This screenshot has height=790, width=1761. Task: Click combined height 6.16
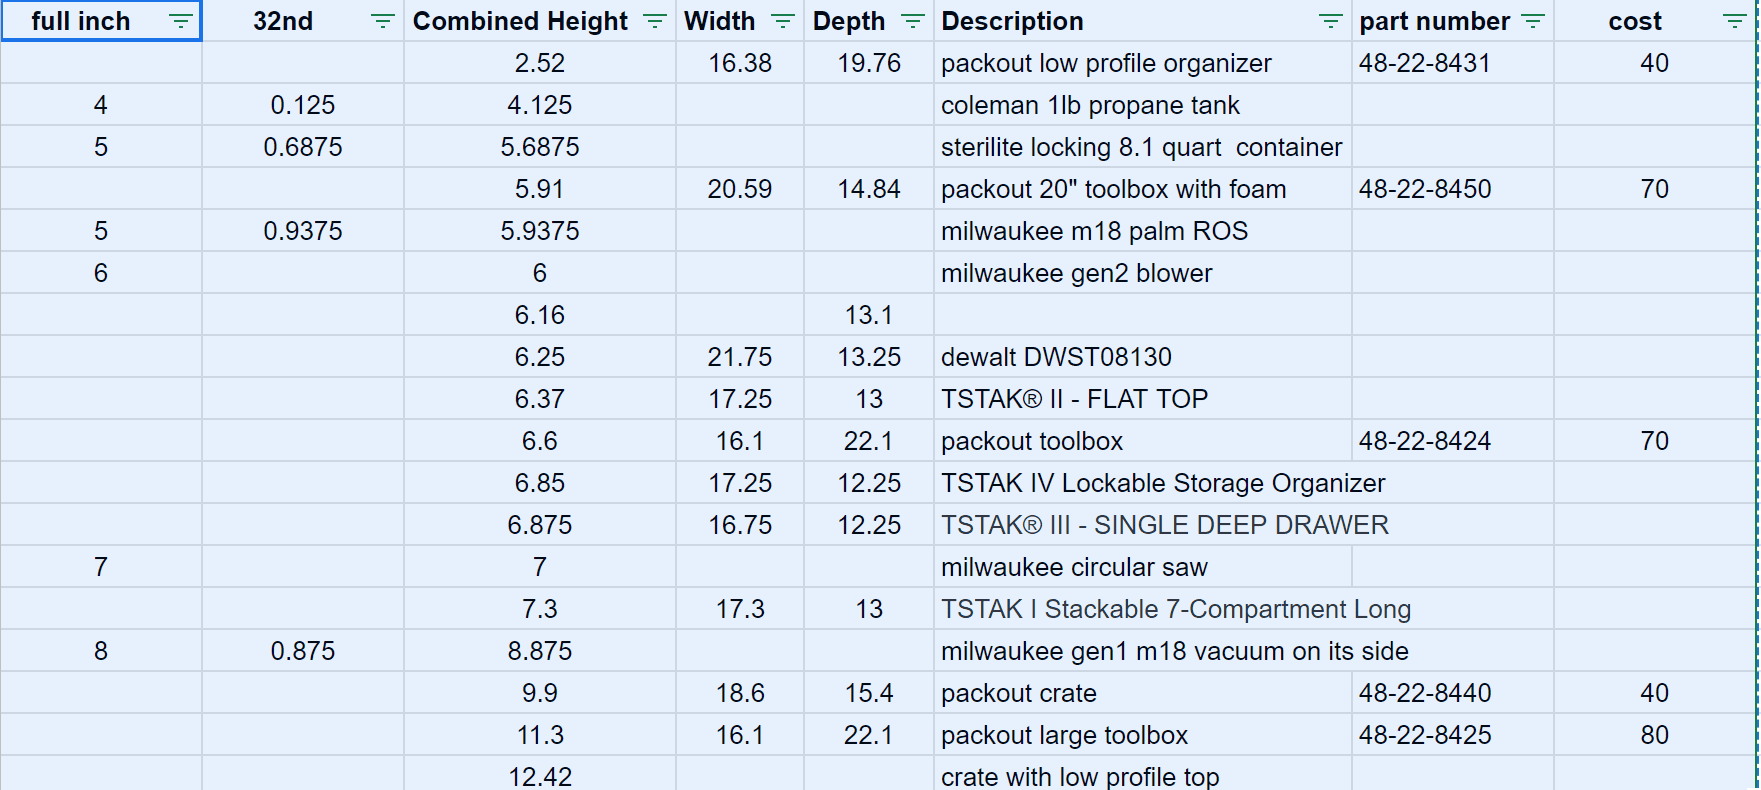(540, 315)
